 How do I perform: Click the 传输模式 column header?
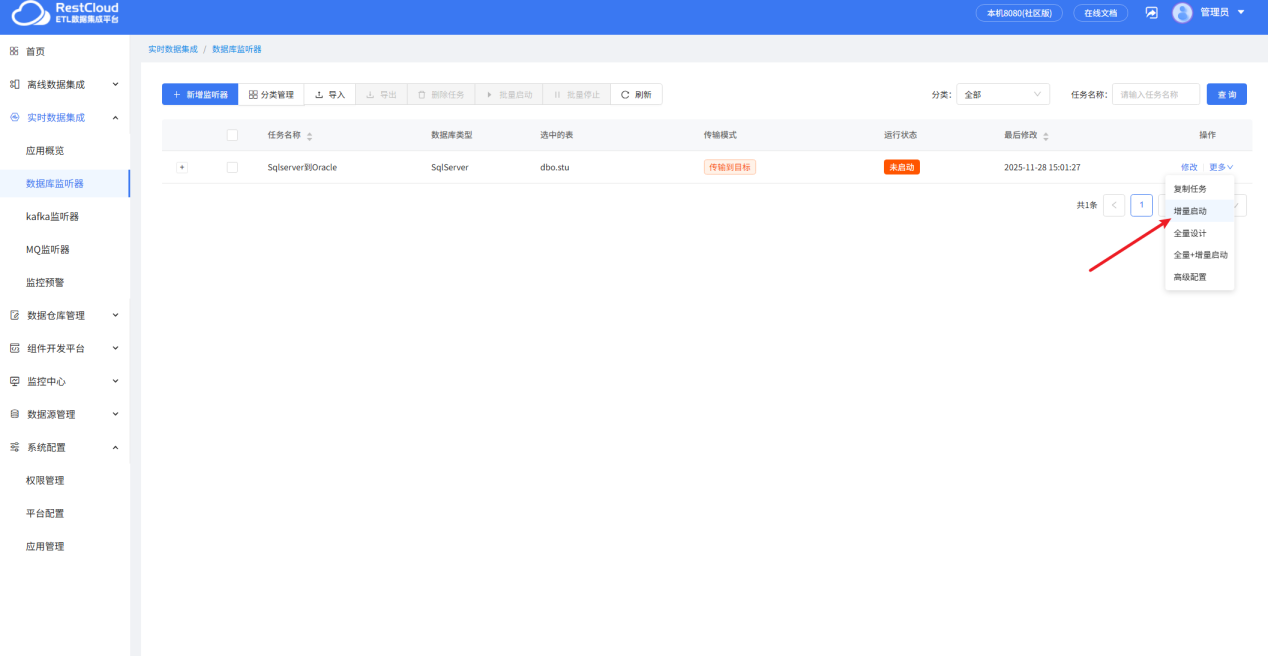pos(720,135)
